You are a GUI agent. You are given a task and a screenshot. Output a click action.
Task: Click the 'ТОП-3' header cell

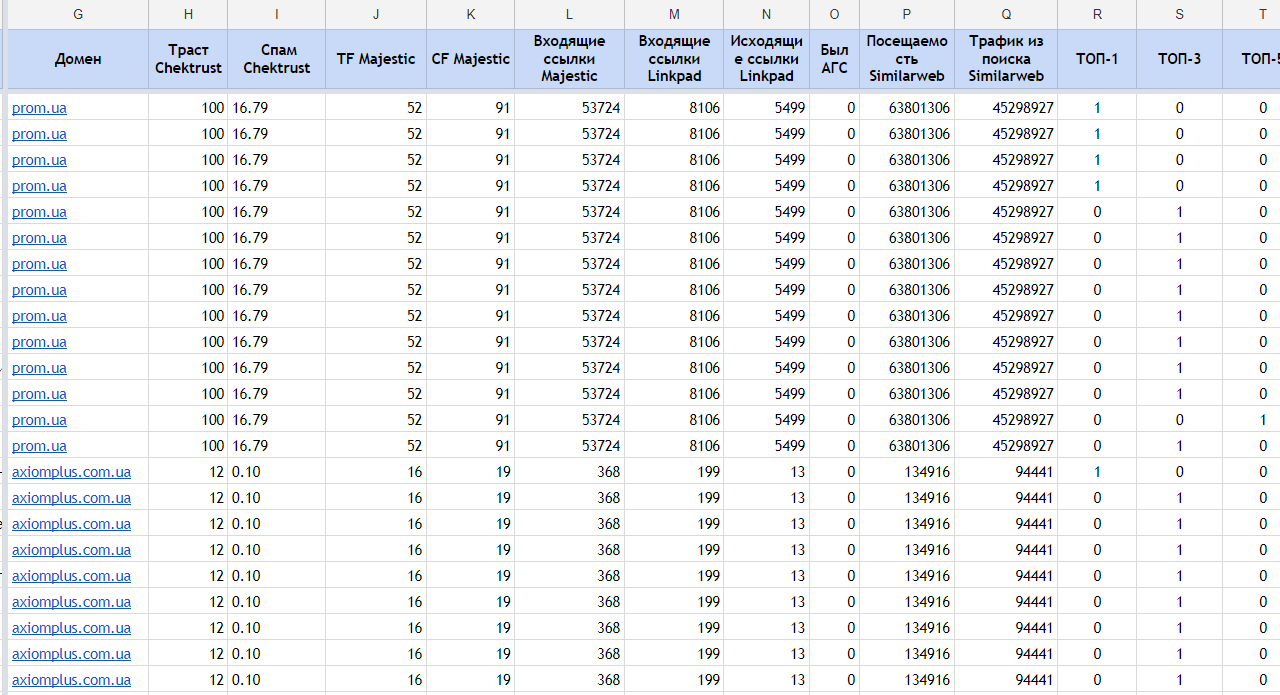(x=1179, y=59)
